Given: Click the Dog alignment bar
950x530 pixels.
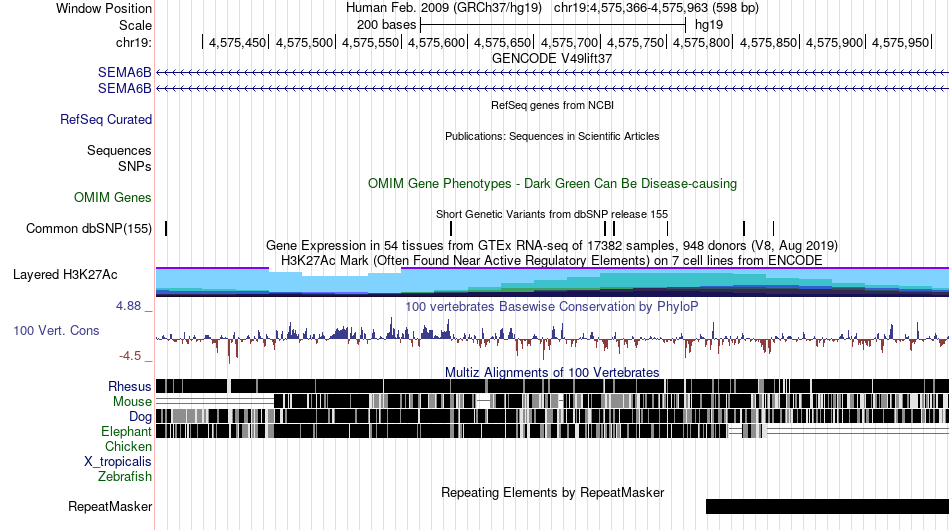Looking at the screenshot, I should point(553,416).
